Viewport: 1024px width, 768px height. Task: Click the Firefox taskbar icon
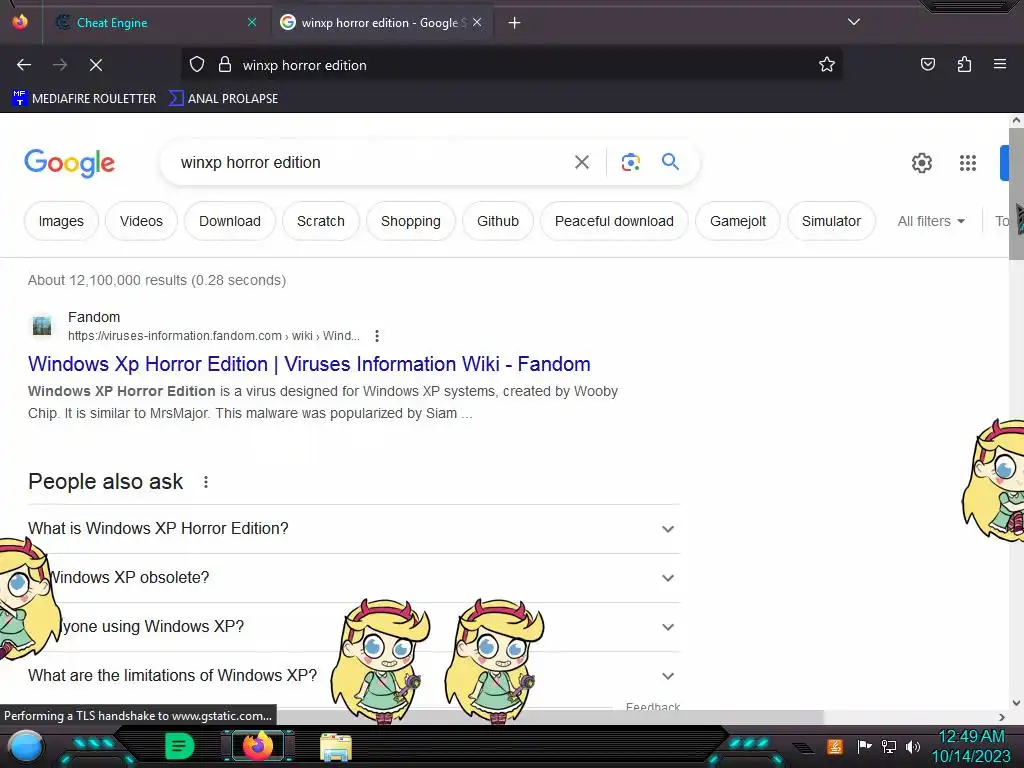coord(257,746)
